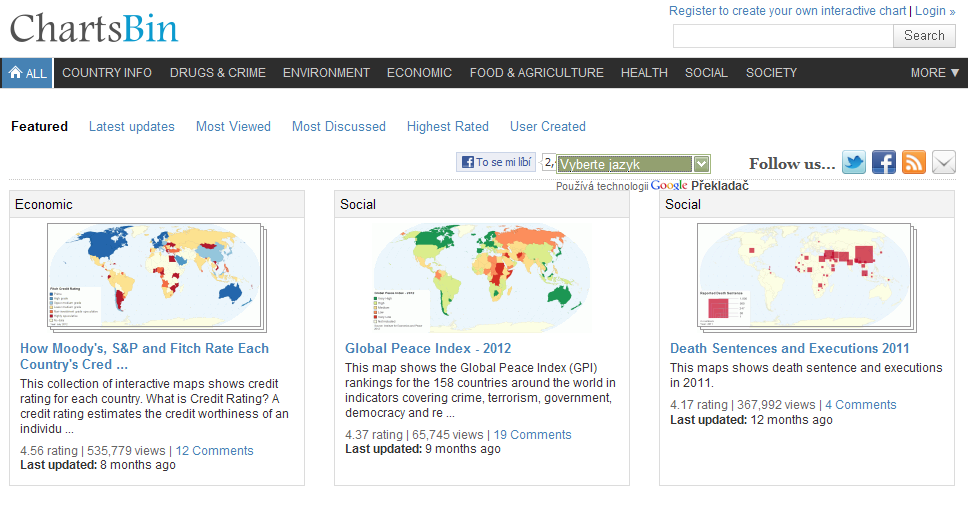Image resolution: width=968 pixels, height=505 pixels.
Task: Click '4.17 rating | 367,992 views' text
Action: 743,405
